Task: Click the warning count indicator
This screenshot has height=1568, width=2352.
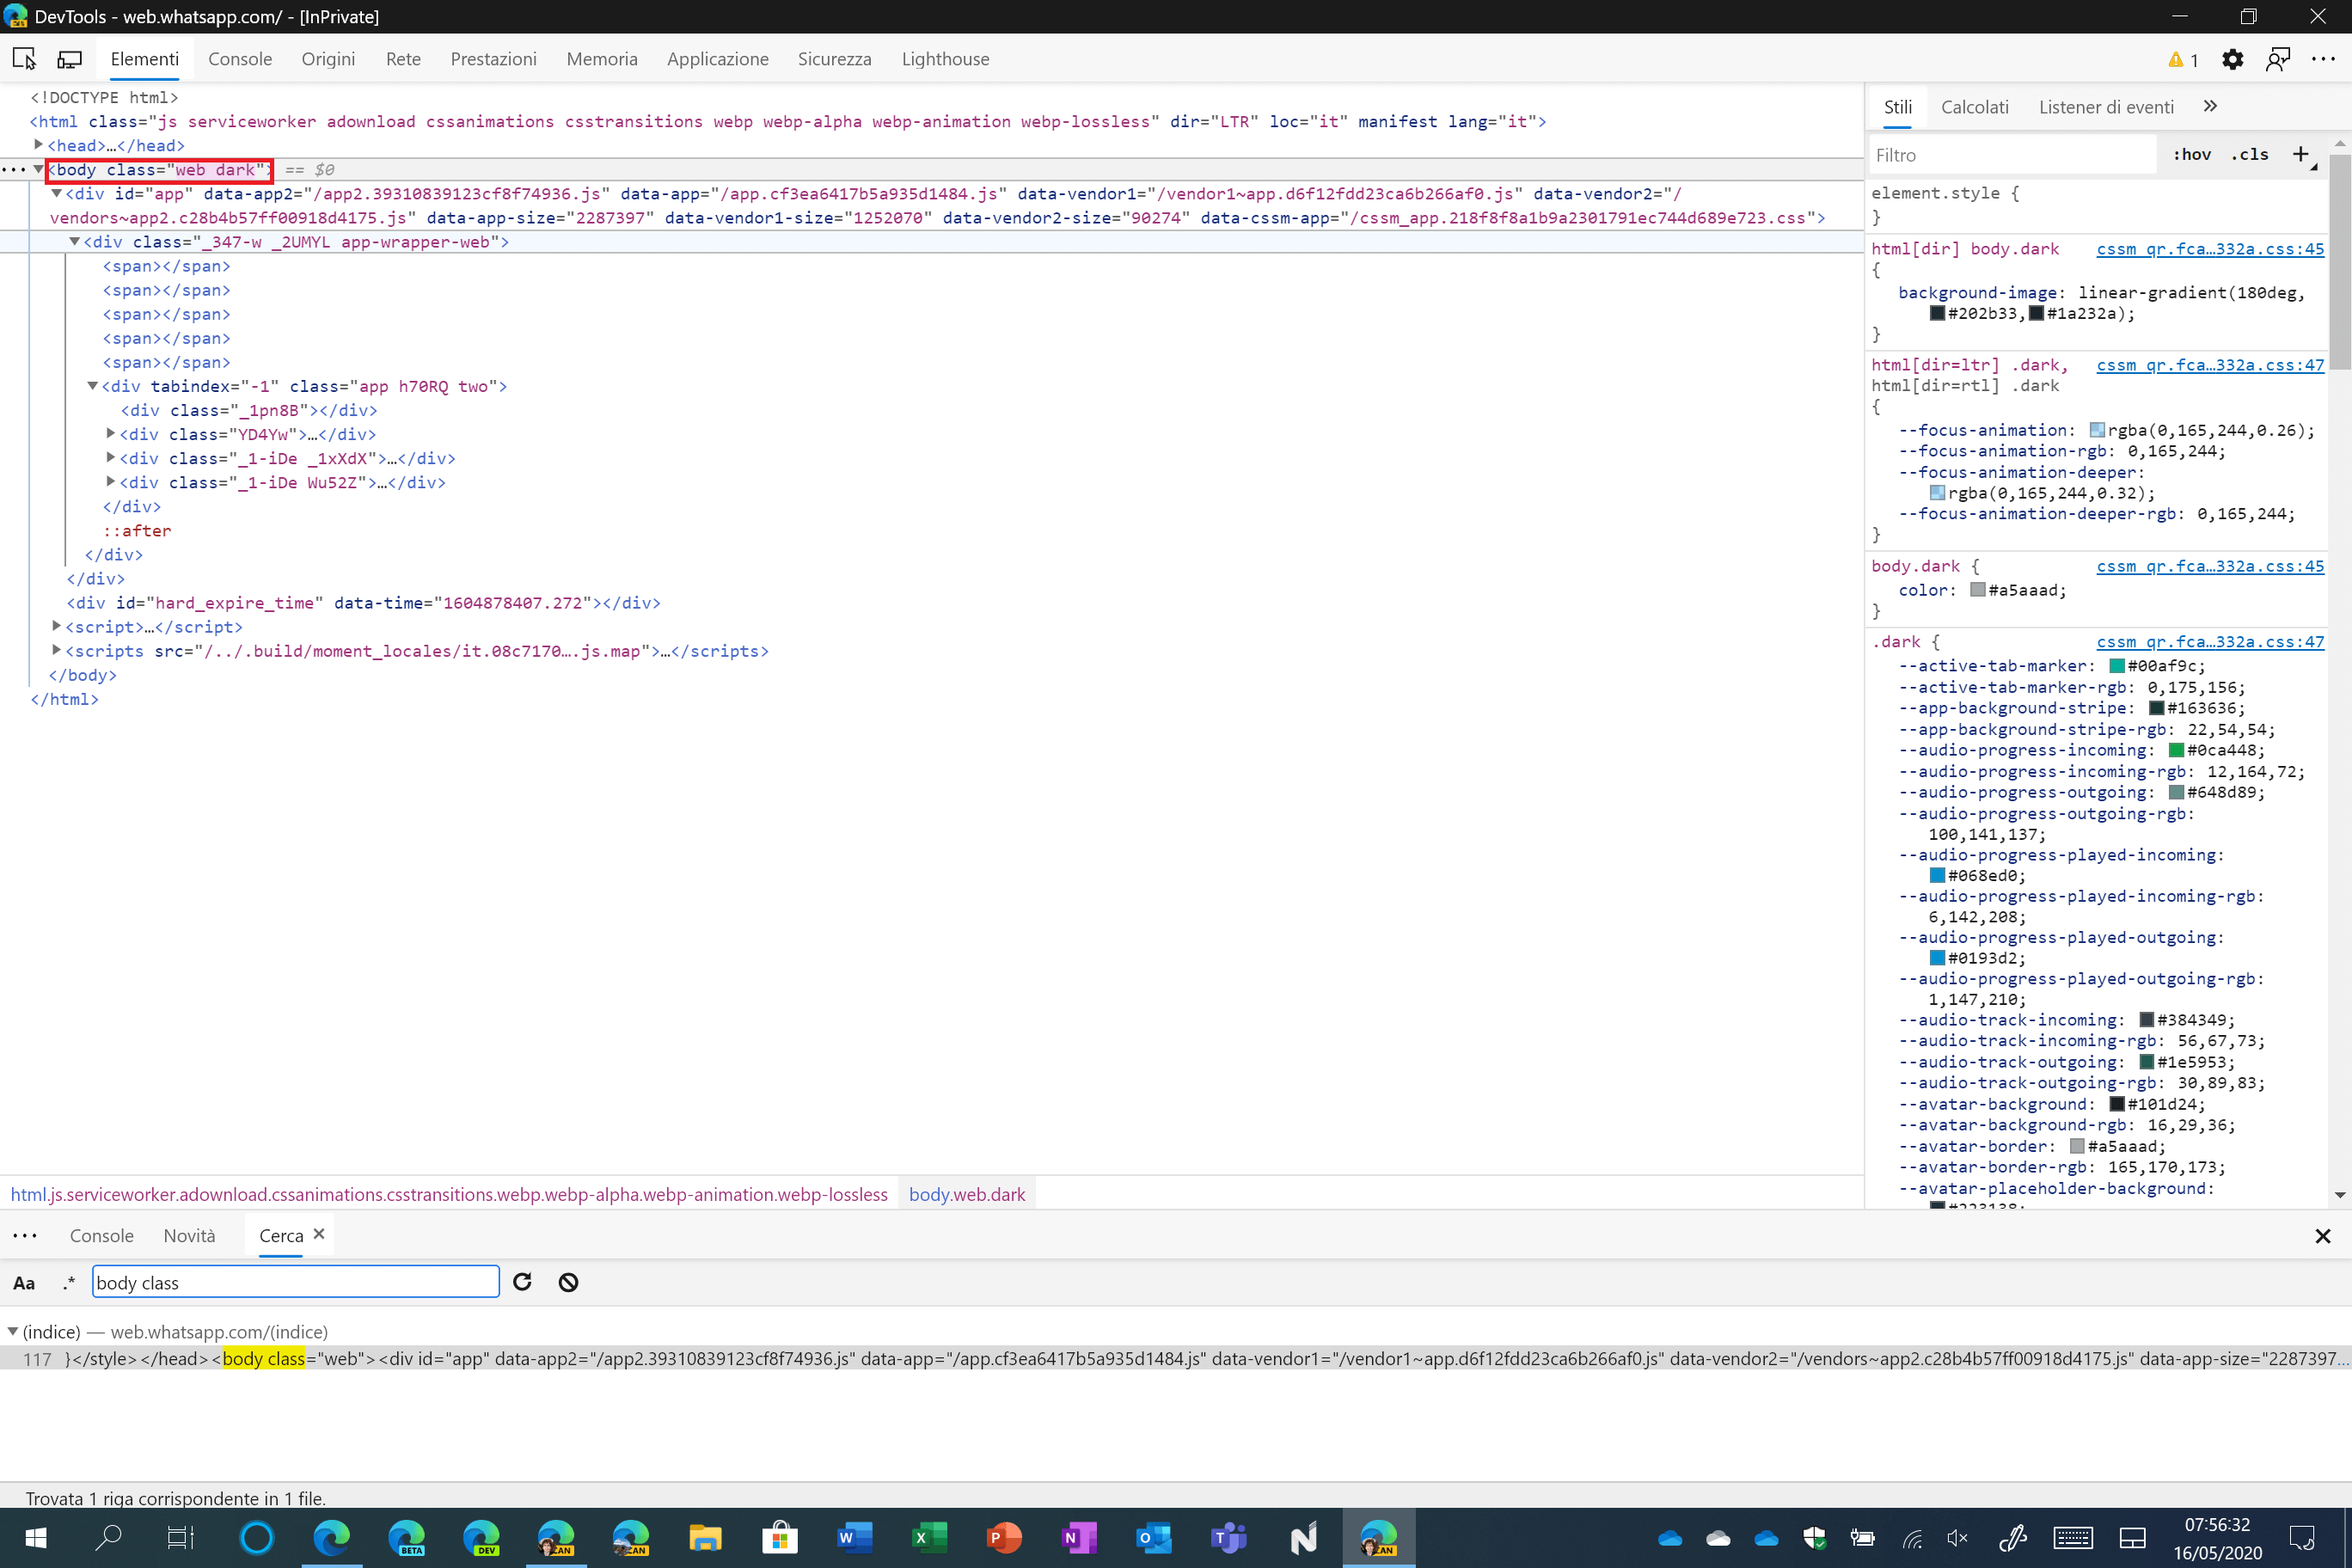Action: 2182,60
